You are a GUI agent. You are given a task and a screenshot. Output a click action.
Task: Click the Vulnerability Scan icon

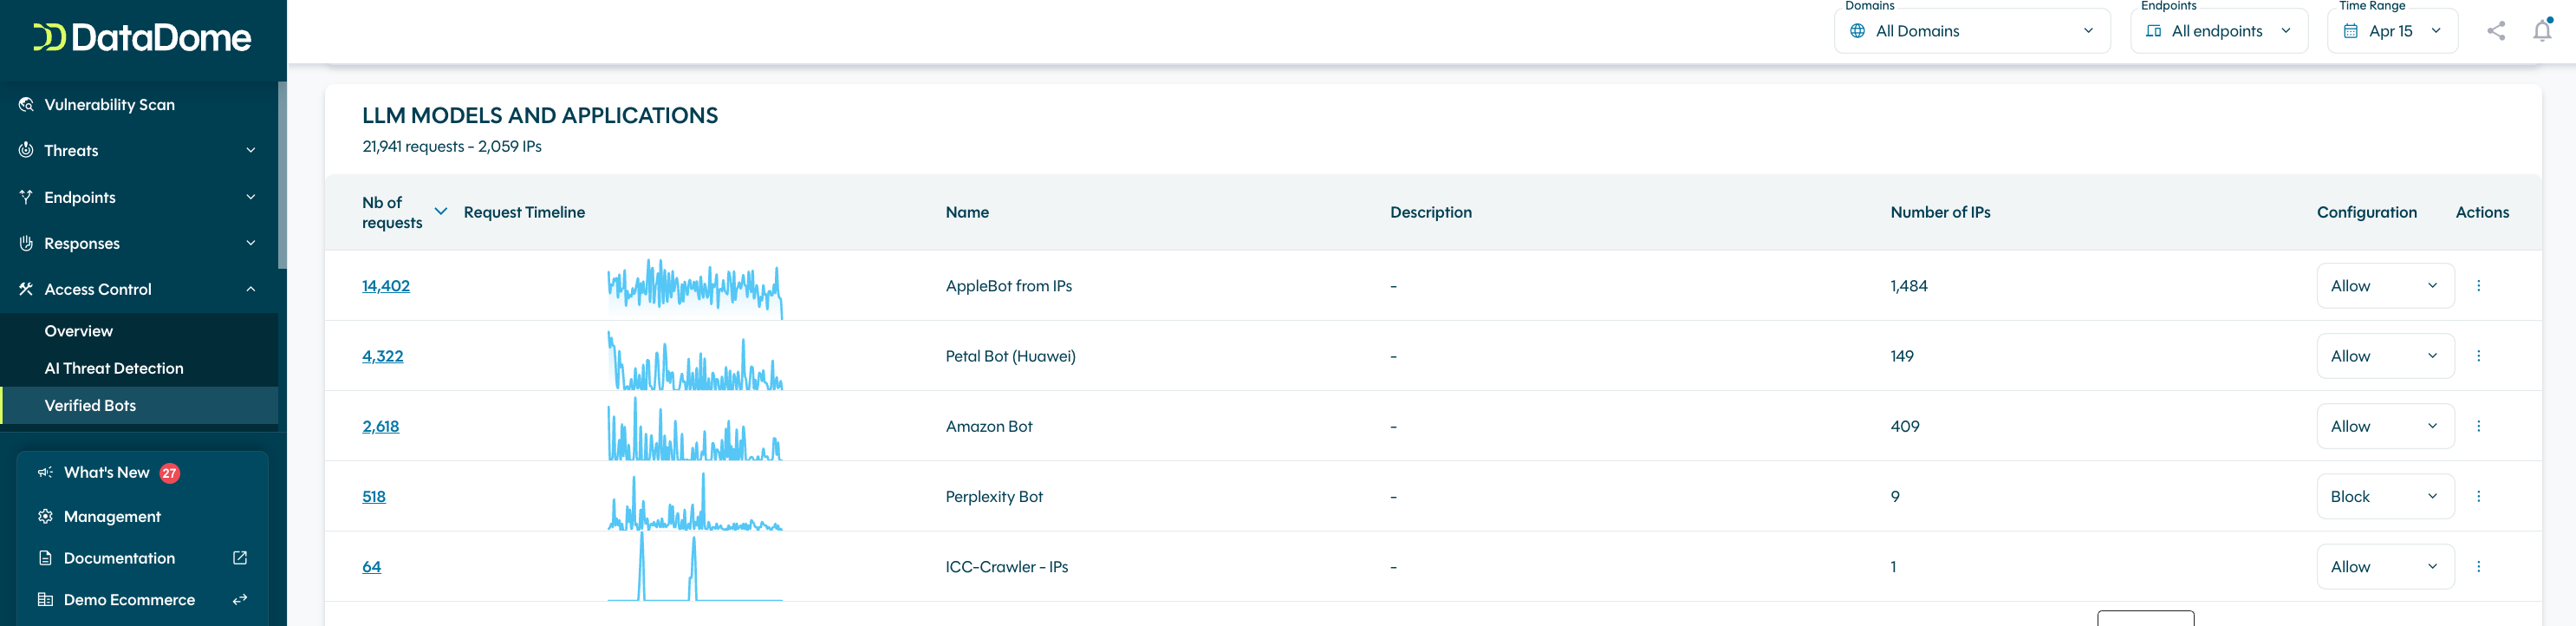pyautogui.click(x=26, y=104)
